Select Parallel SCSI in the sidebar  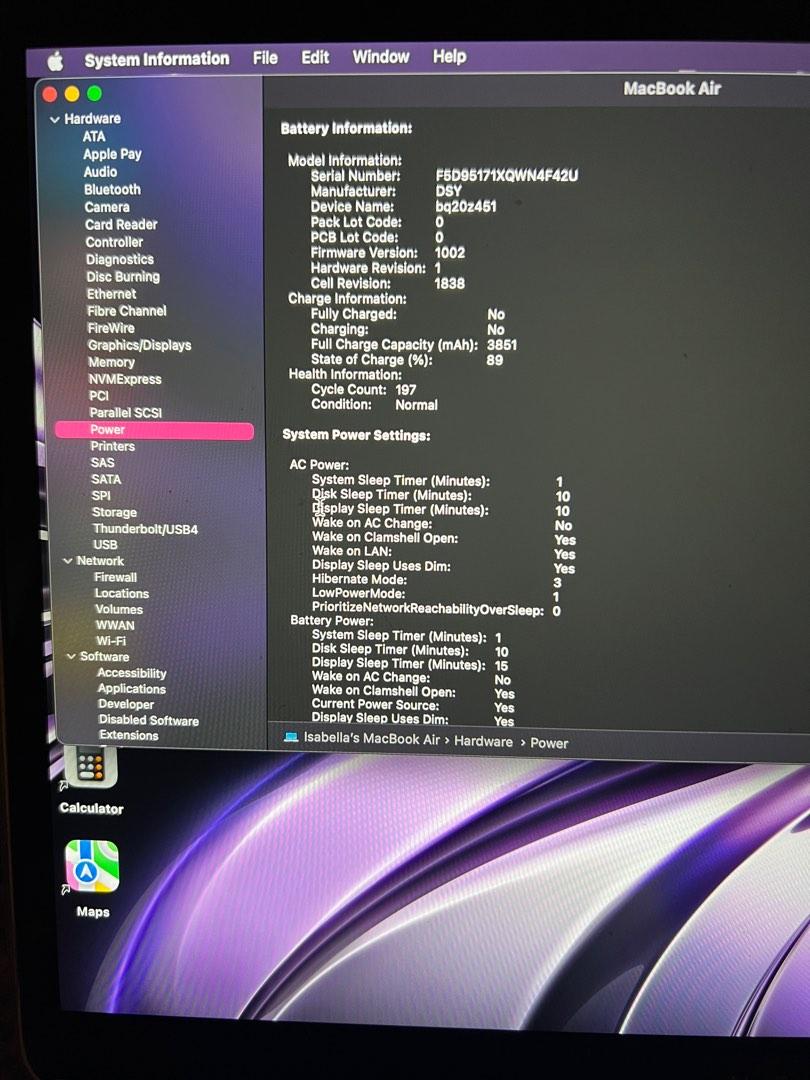tap(126, 413)
